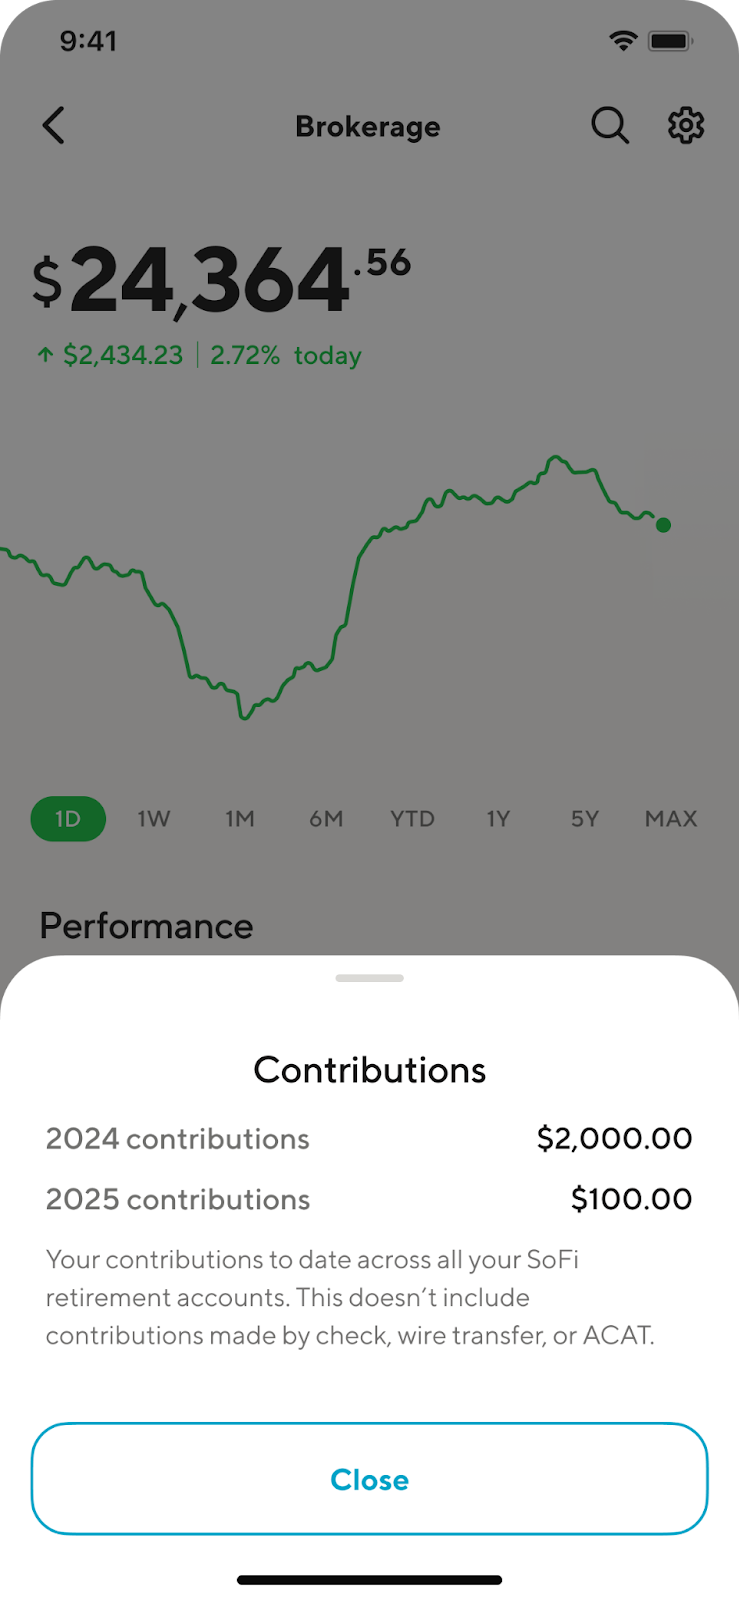Tap the Wi-Fi status icon
Viewport: 739px width, 1600px height.
623,41
